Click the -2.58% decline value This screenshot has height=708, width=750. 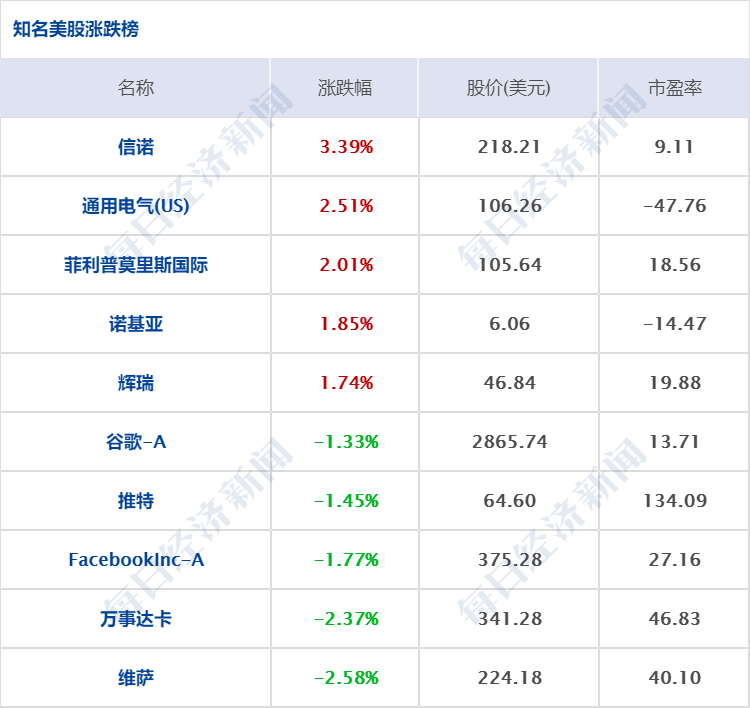coord(346,678)
